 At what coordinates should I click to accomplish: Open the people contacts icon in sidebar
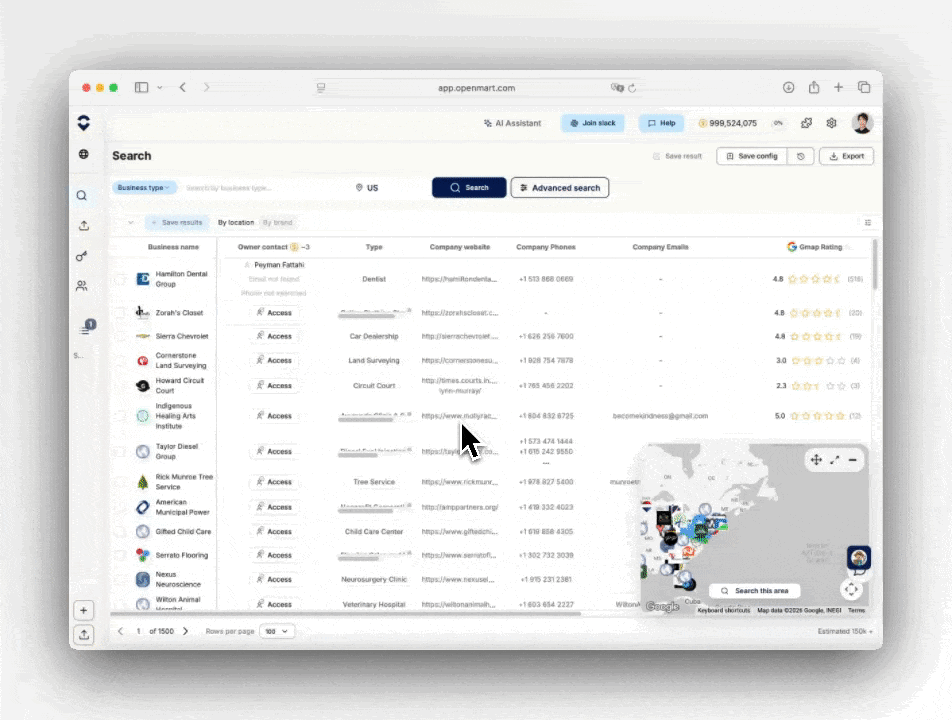(81, 285)
